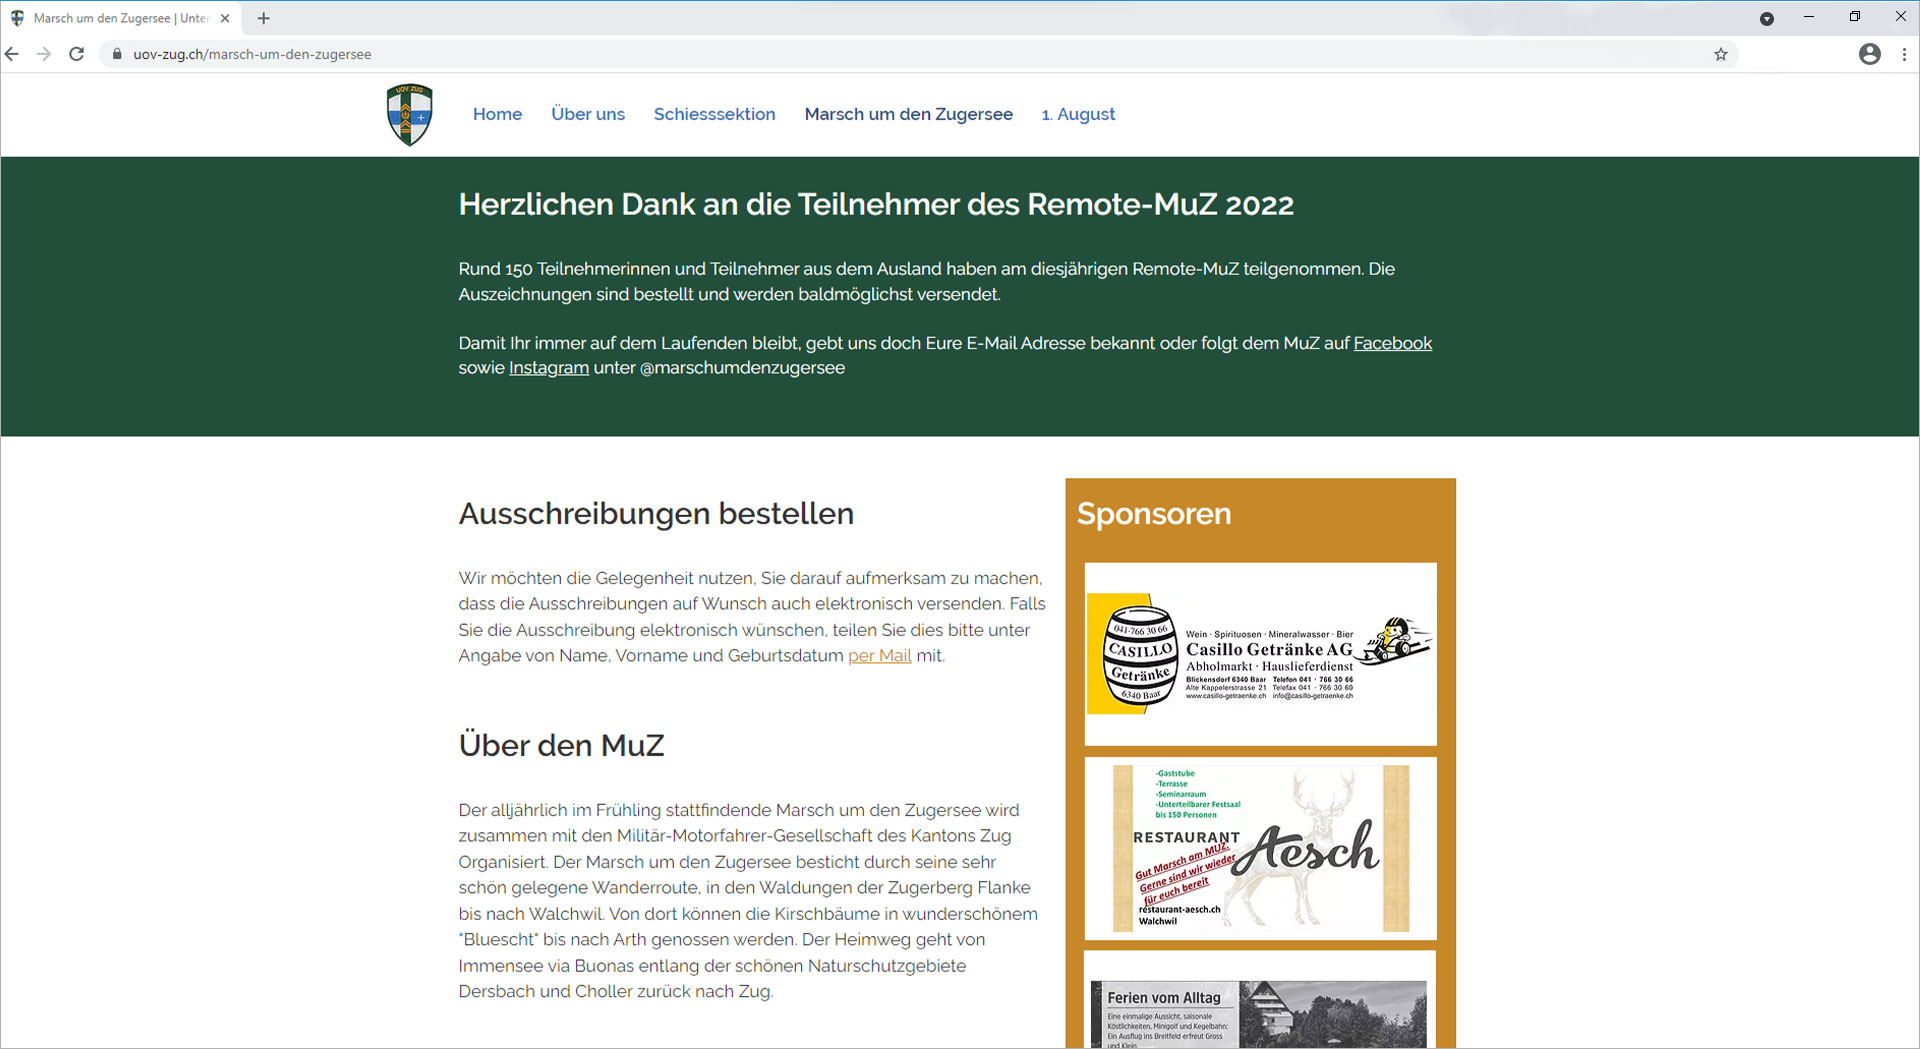Open a new browser tab
This screenshot has height=1049, width=1920.
[263, 18]
